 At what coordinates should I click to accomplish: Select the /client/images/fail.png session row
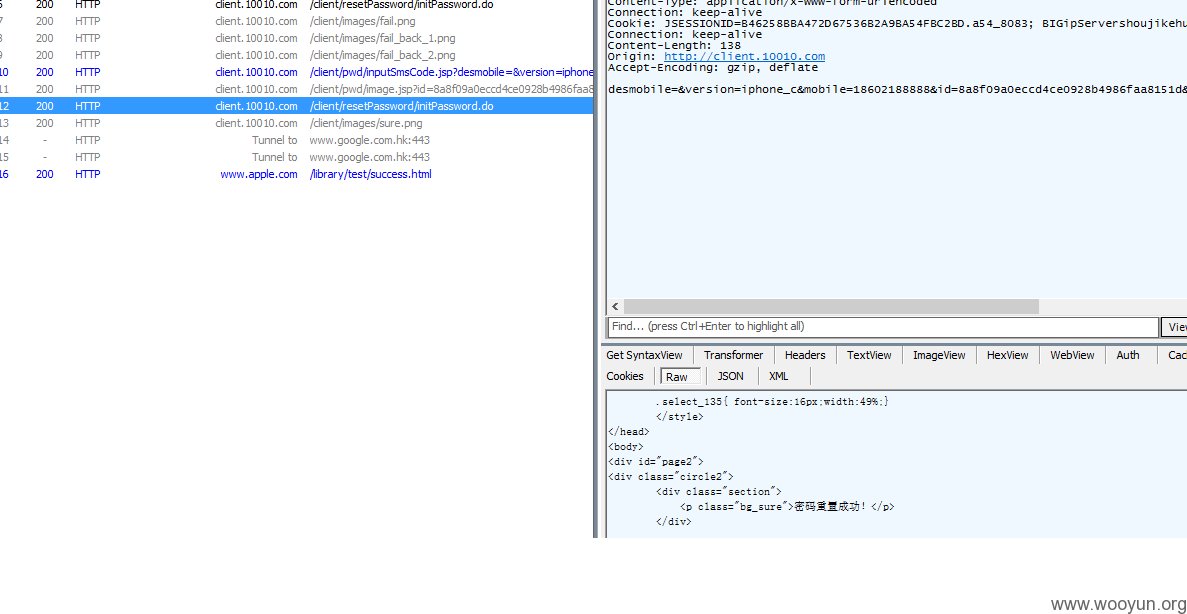click(296, 21)
